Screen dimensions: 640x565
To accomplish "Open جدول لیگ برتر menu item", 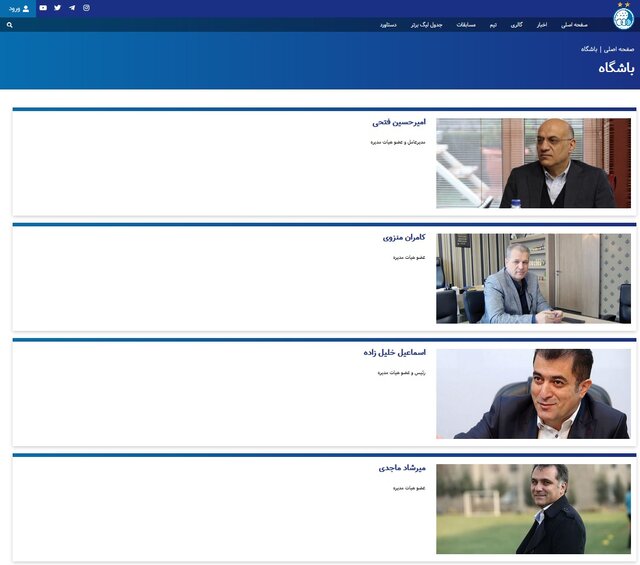I will click(x=427, y=25).
